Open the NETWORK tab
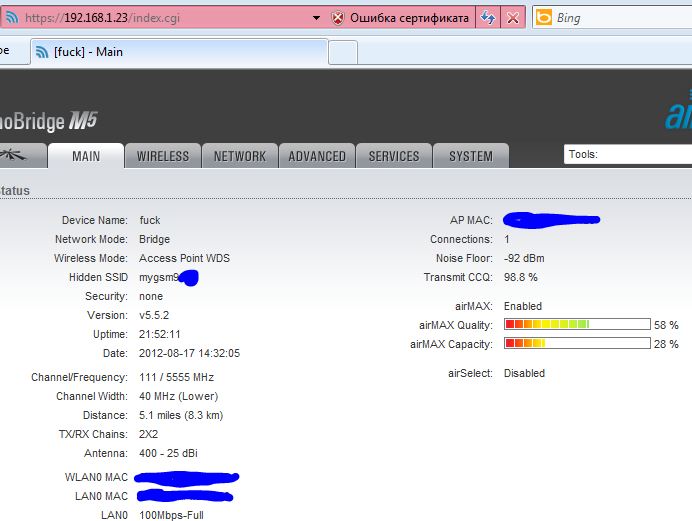The height and width of the screenshot is (521, 692). tap(240, 156)
